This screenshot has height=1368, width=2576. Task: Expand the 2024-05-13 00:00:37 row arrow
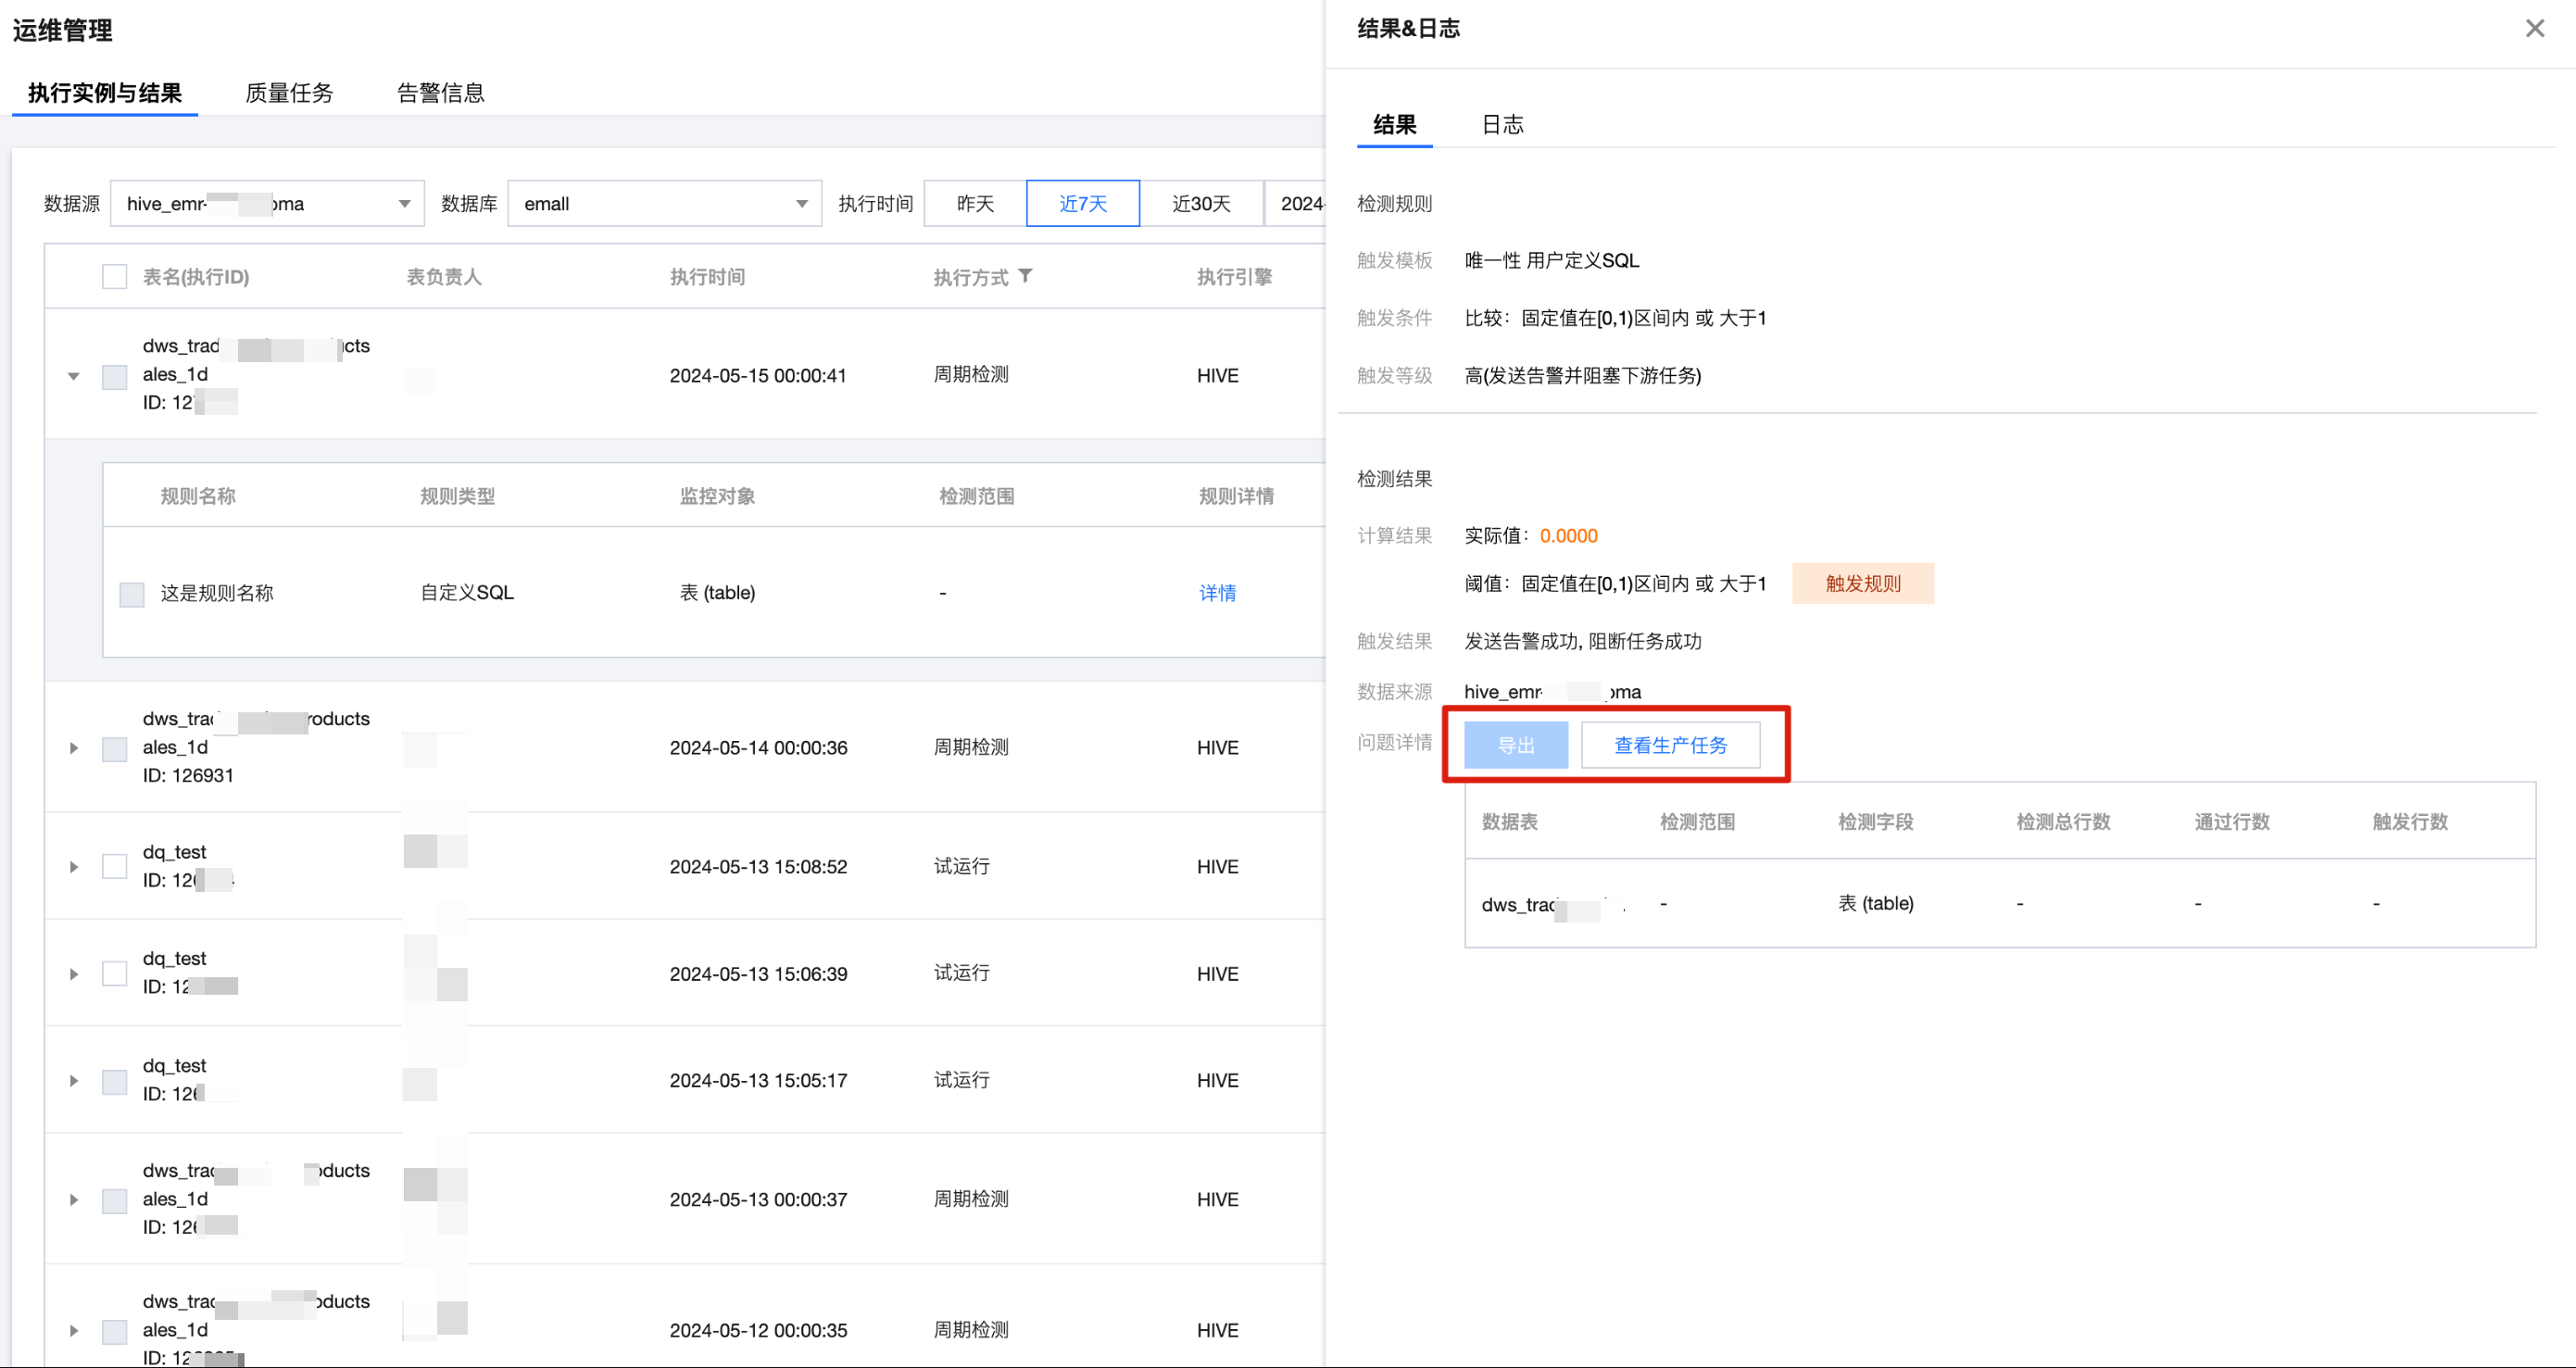[x=73, y=1199]
